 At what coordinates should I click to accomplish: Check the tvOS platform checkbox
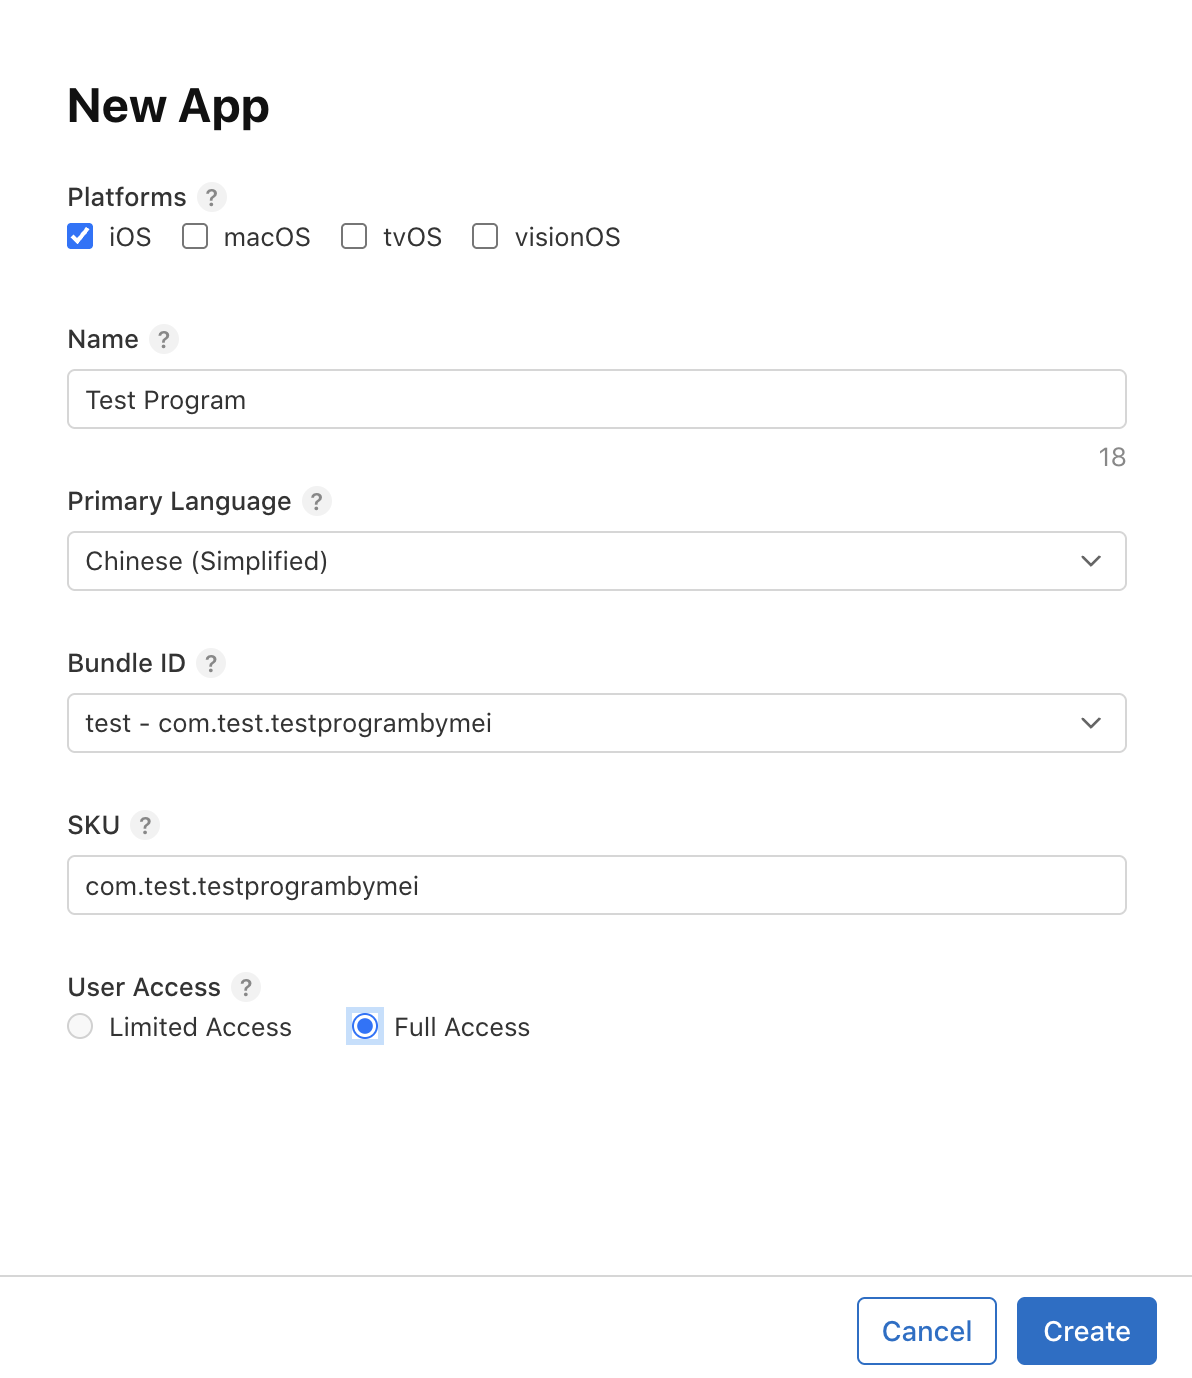pyautogui.click(x=354, y=236)
